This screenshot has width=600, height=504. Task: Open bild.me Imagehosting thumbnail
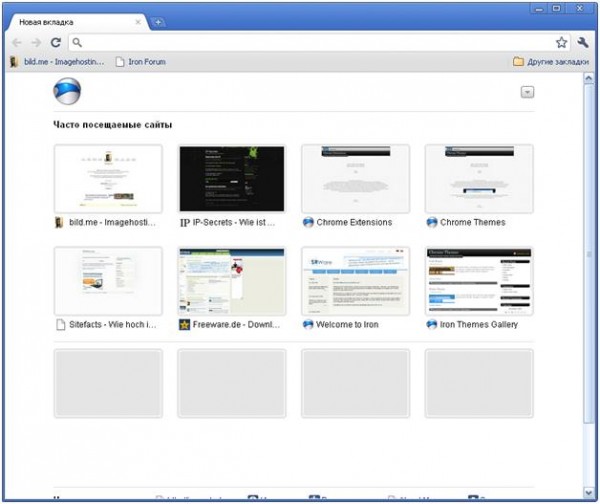(x=108, y=179)
